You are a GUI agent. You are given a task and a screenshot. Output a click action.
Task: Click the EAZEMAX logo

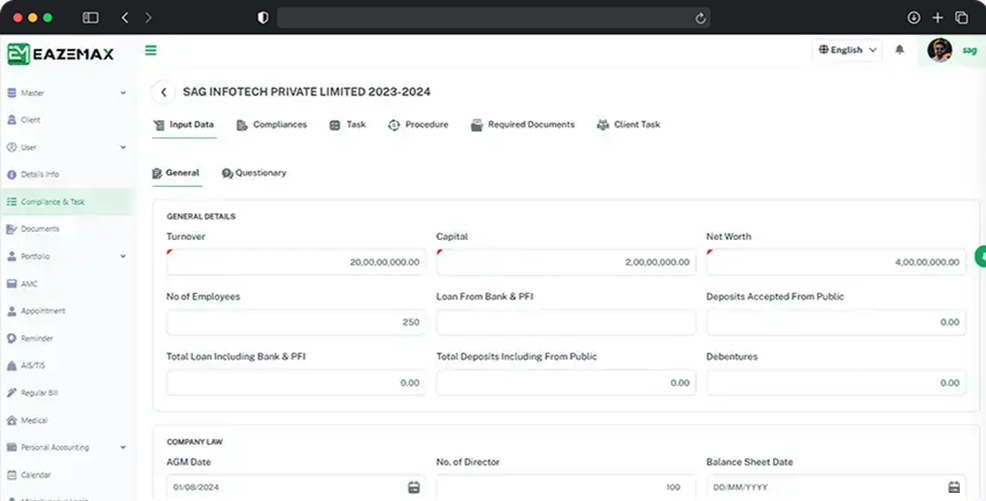(x=60, y=54)
